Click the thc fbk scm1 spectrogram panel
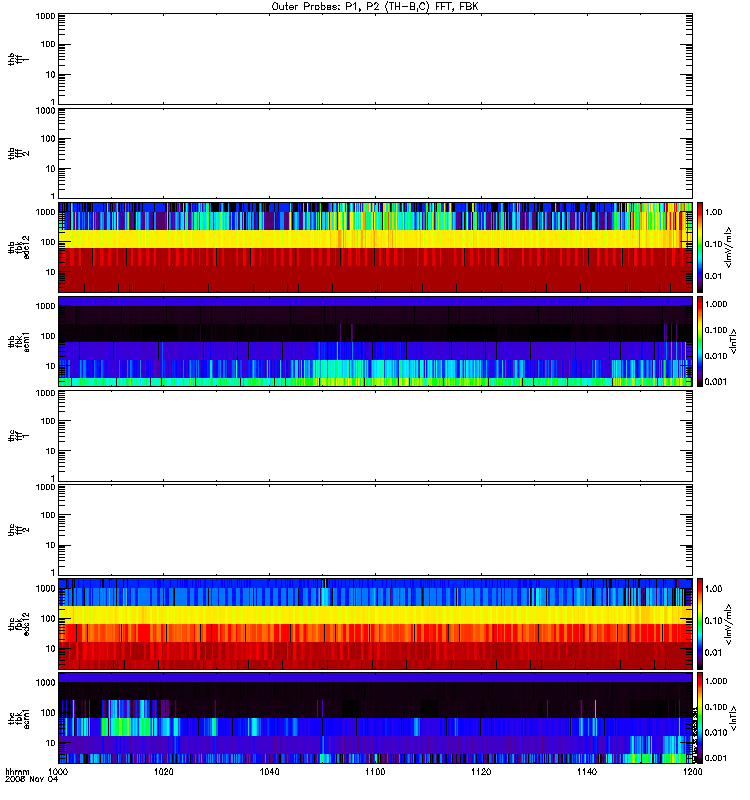 pyautogui.click(x=375, y=718)
